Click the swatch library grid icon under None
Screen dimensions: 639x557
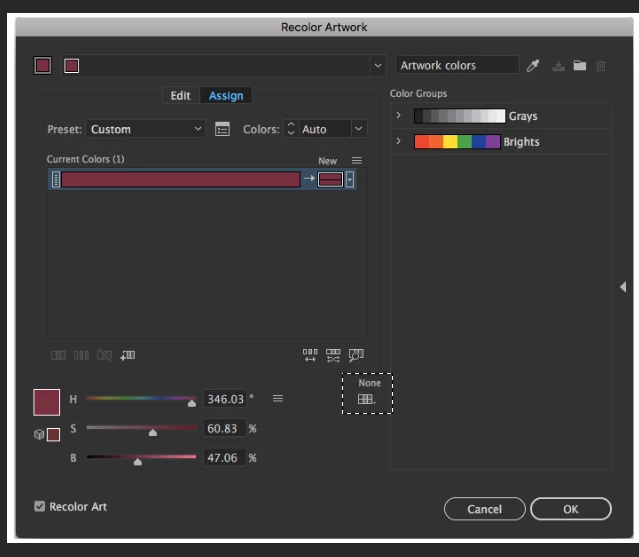pos(366,399)
